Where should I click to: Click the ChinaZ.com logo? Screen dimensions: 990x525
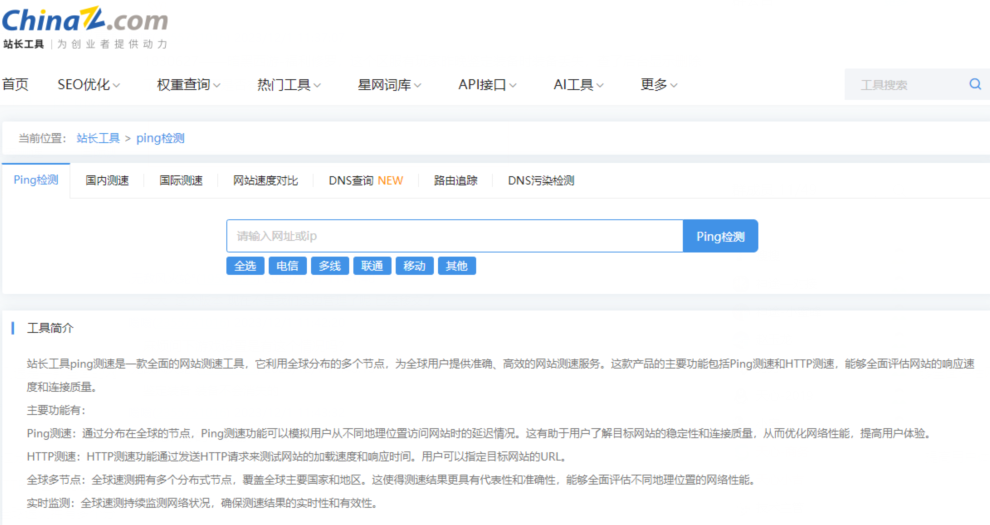(85, 22)
